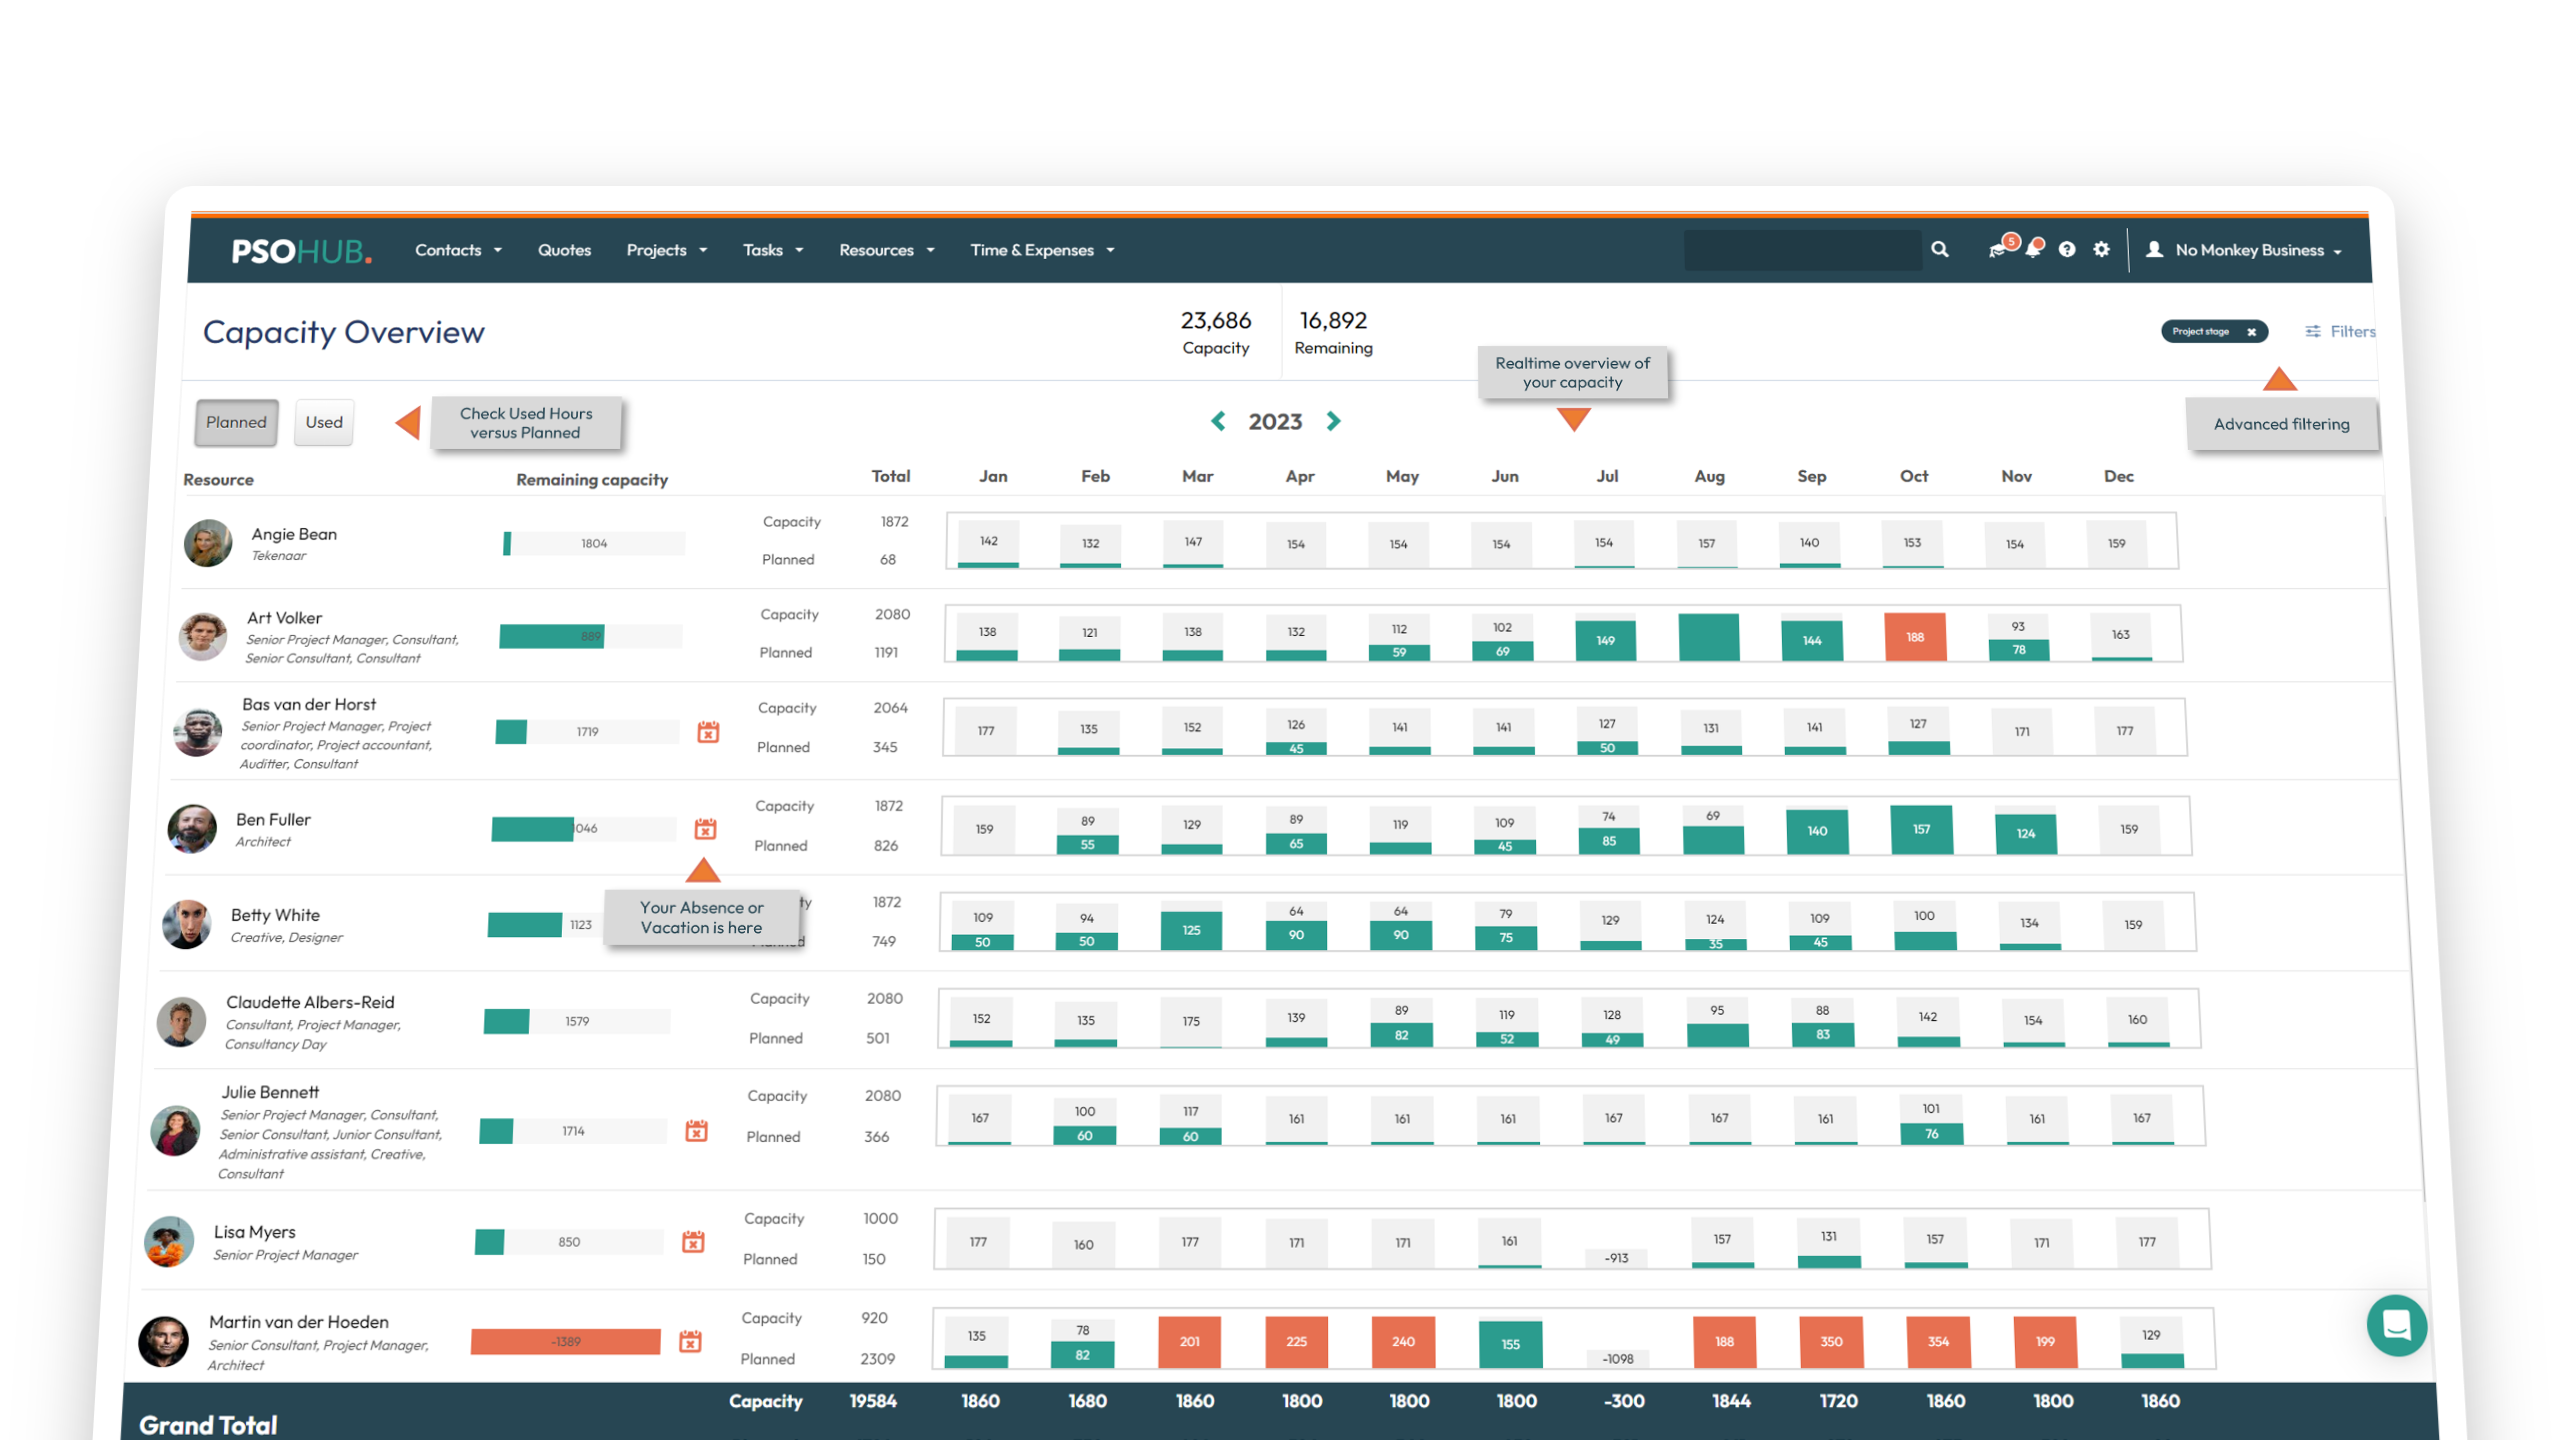Viewport: 2560px width, 1440px height.
Task: Click Ben Fuller's absence calendar icon
Action: coord(705,829)
